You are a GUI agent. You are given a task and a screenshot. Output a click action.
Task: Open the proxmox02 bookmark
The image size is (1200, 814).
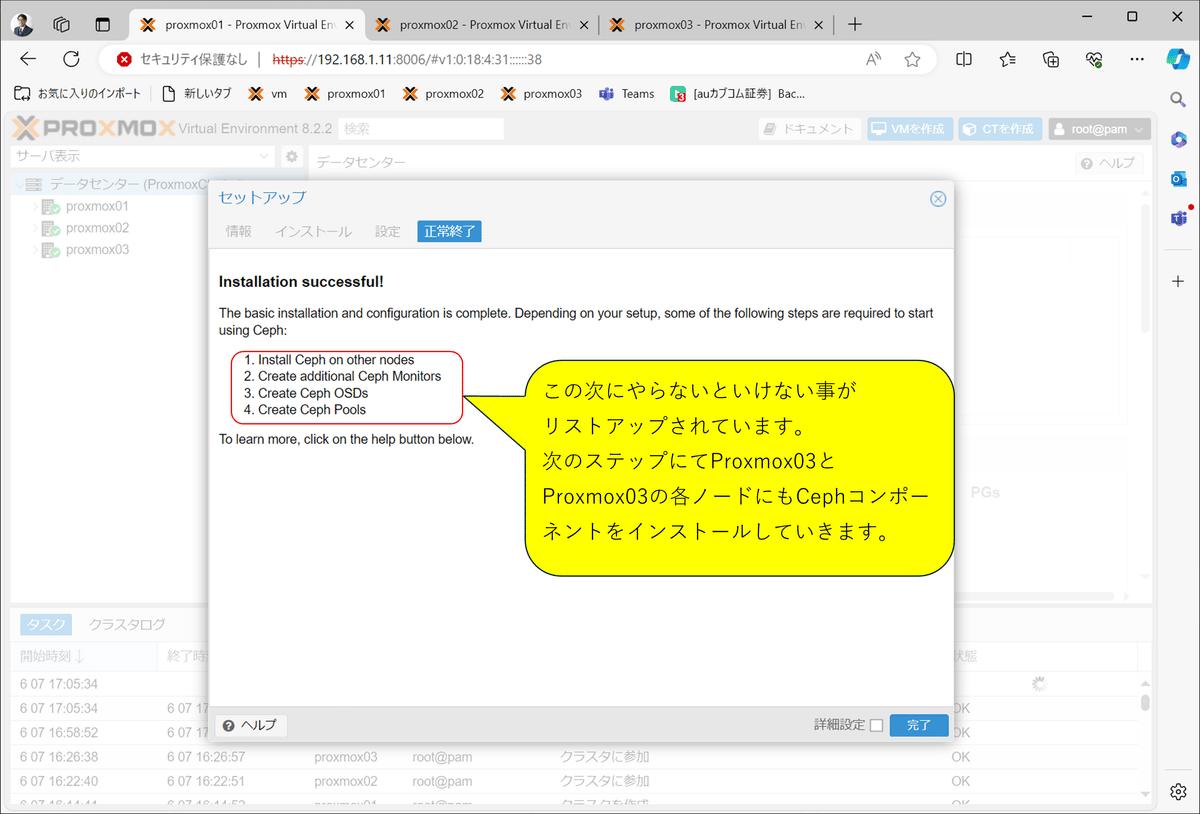click(x=443, y=94)
